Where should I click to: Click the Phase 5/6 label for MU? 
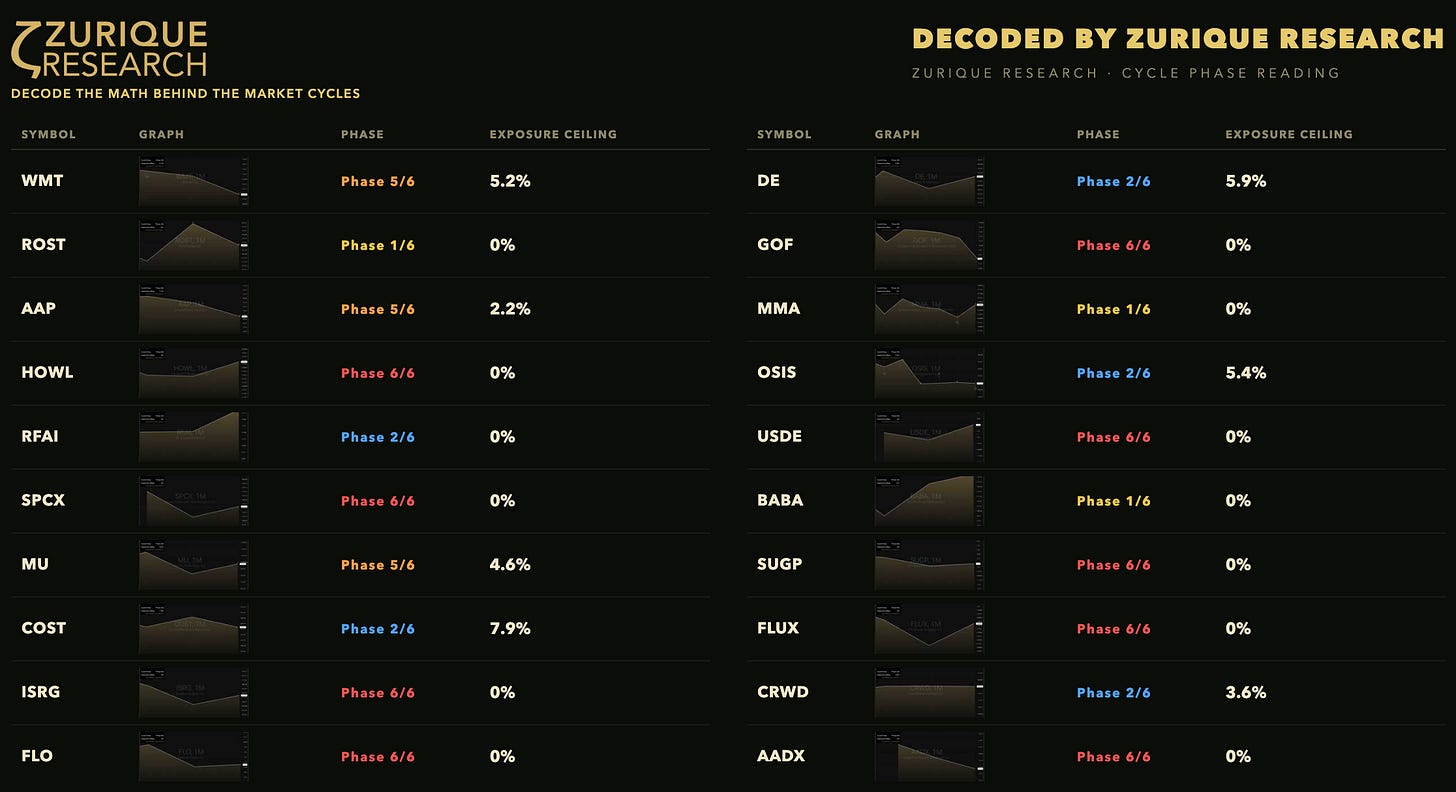(377, 565)
